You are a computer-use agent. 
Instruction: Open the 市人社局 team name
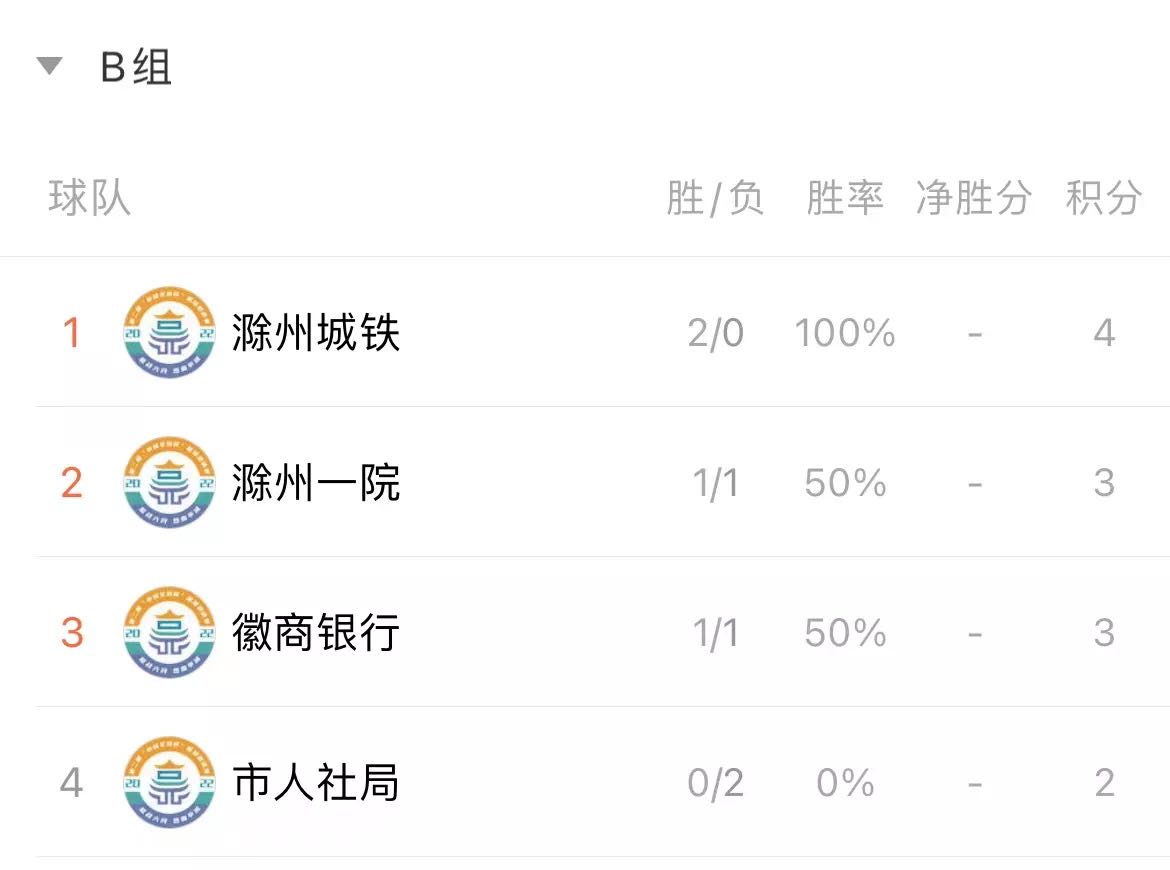[x=316, y=783]
